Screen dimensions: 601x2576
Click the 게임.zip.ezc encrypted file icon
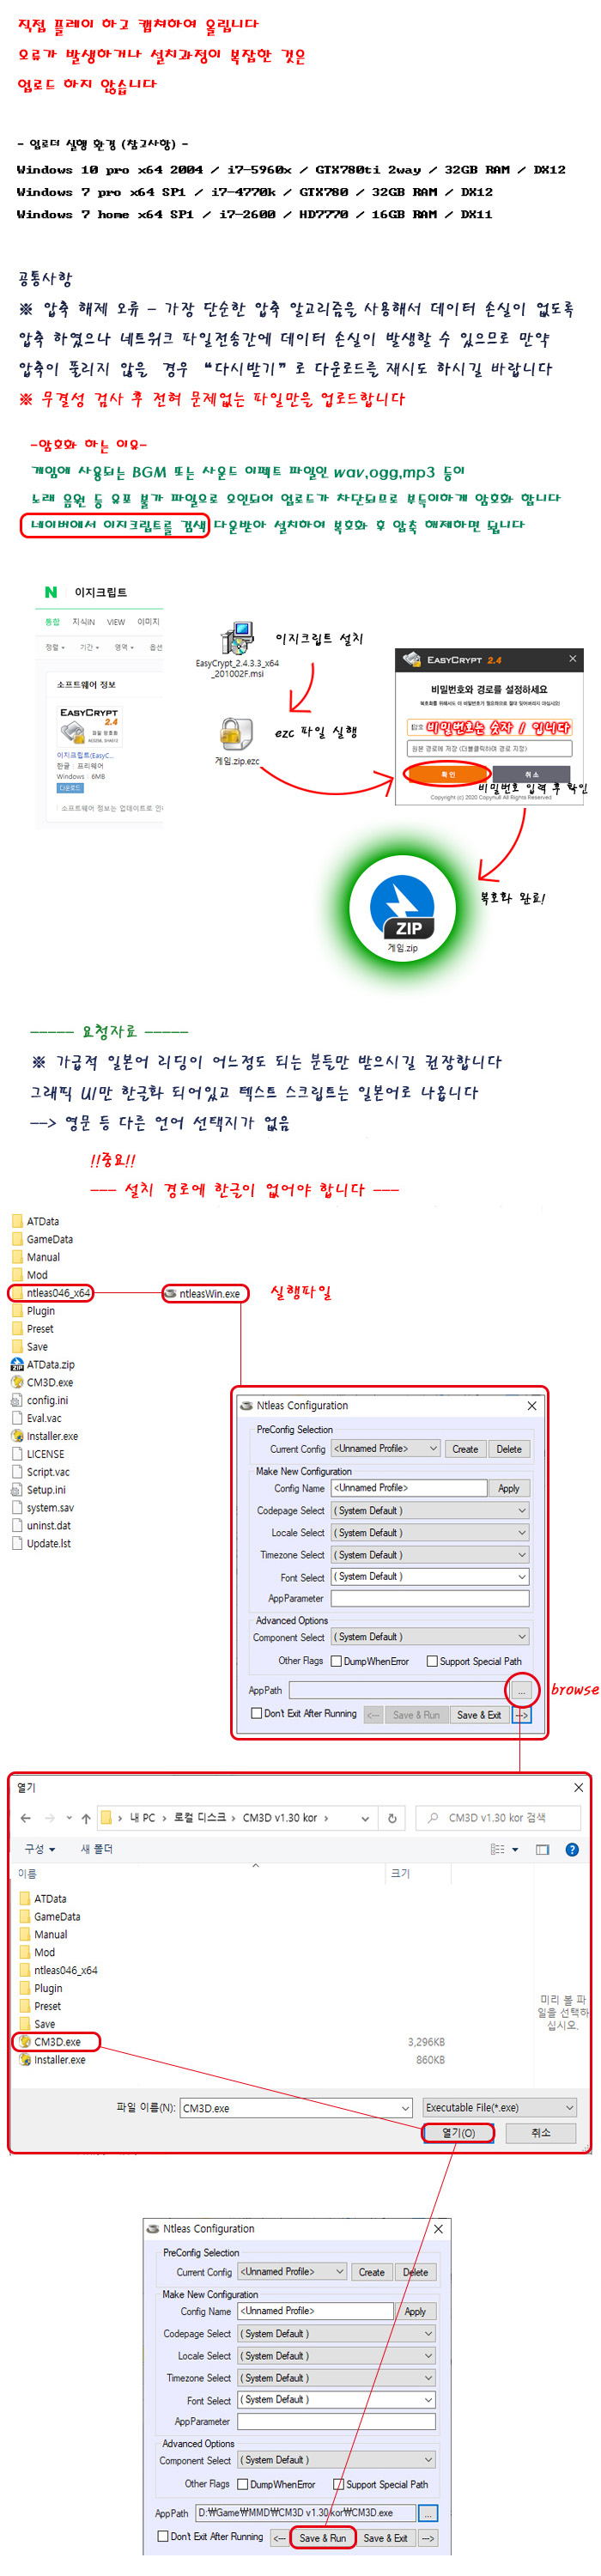pyautogui.click(x=236, y=734)
